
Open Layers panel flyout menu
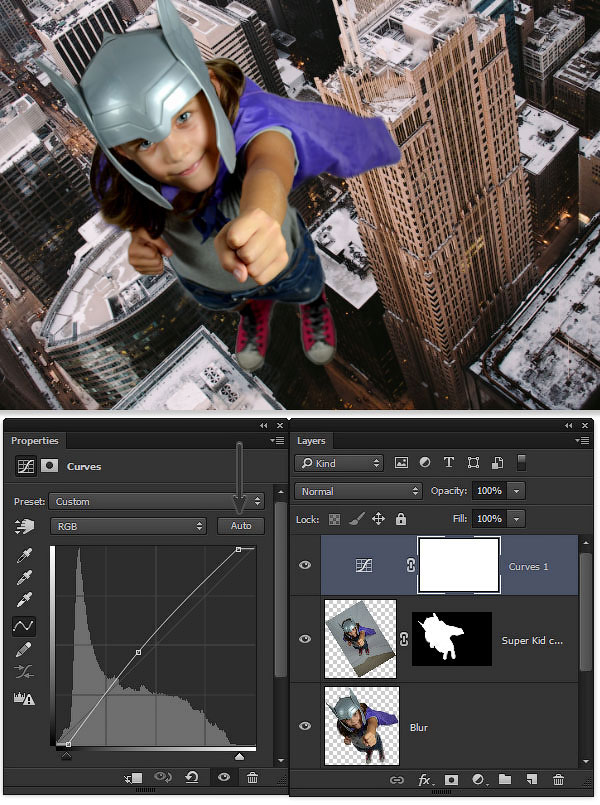582,440
